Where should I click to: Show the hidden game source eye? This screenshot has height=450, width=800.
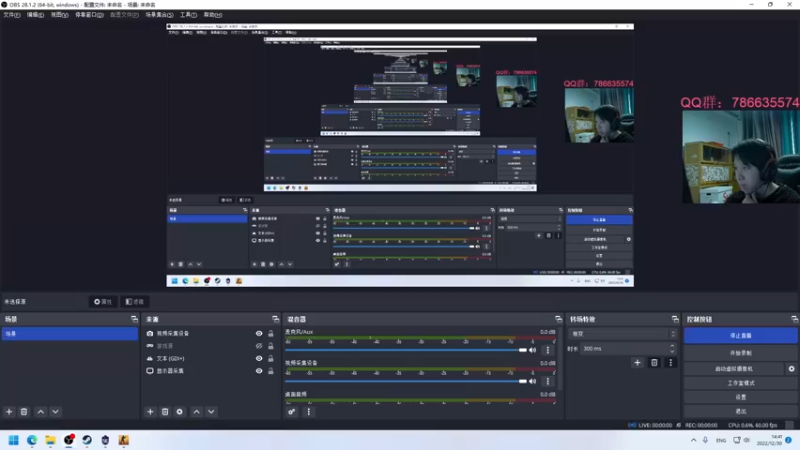(259, 346)
